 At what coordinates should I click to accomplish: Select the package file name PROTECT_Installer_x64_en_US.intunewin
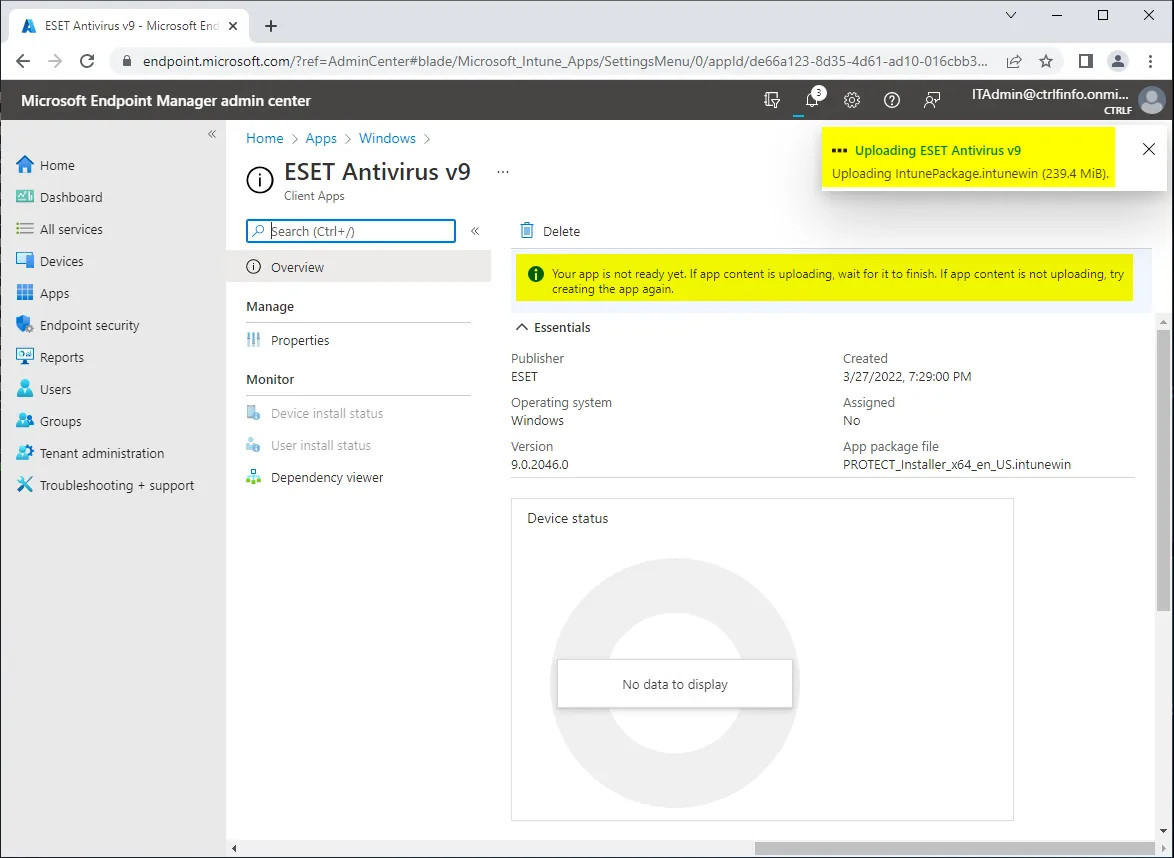(957, 464)
